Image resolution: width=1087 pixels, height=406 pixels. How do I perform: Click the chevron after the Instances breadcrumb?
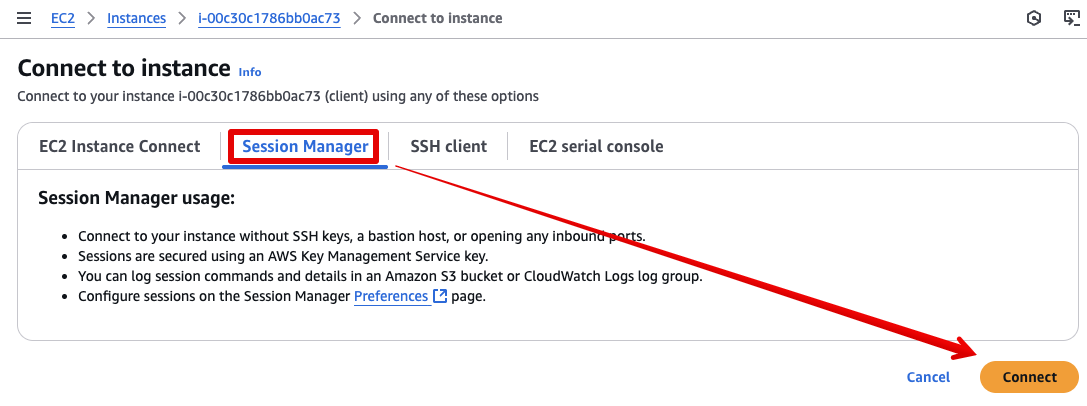click(182, 19)
